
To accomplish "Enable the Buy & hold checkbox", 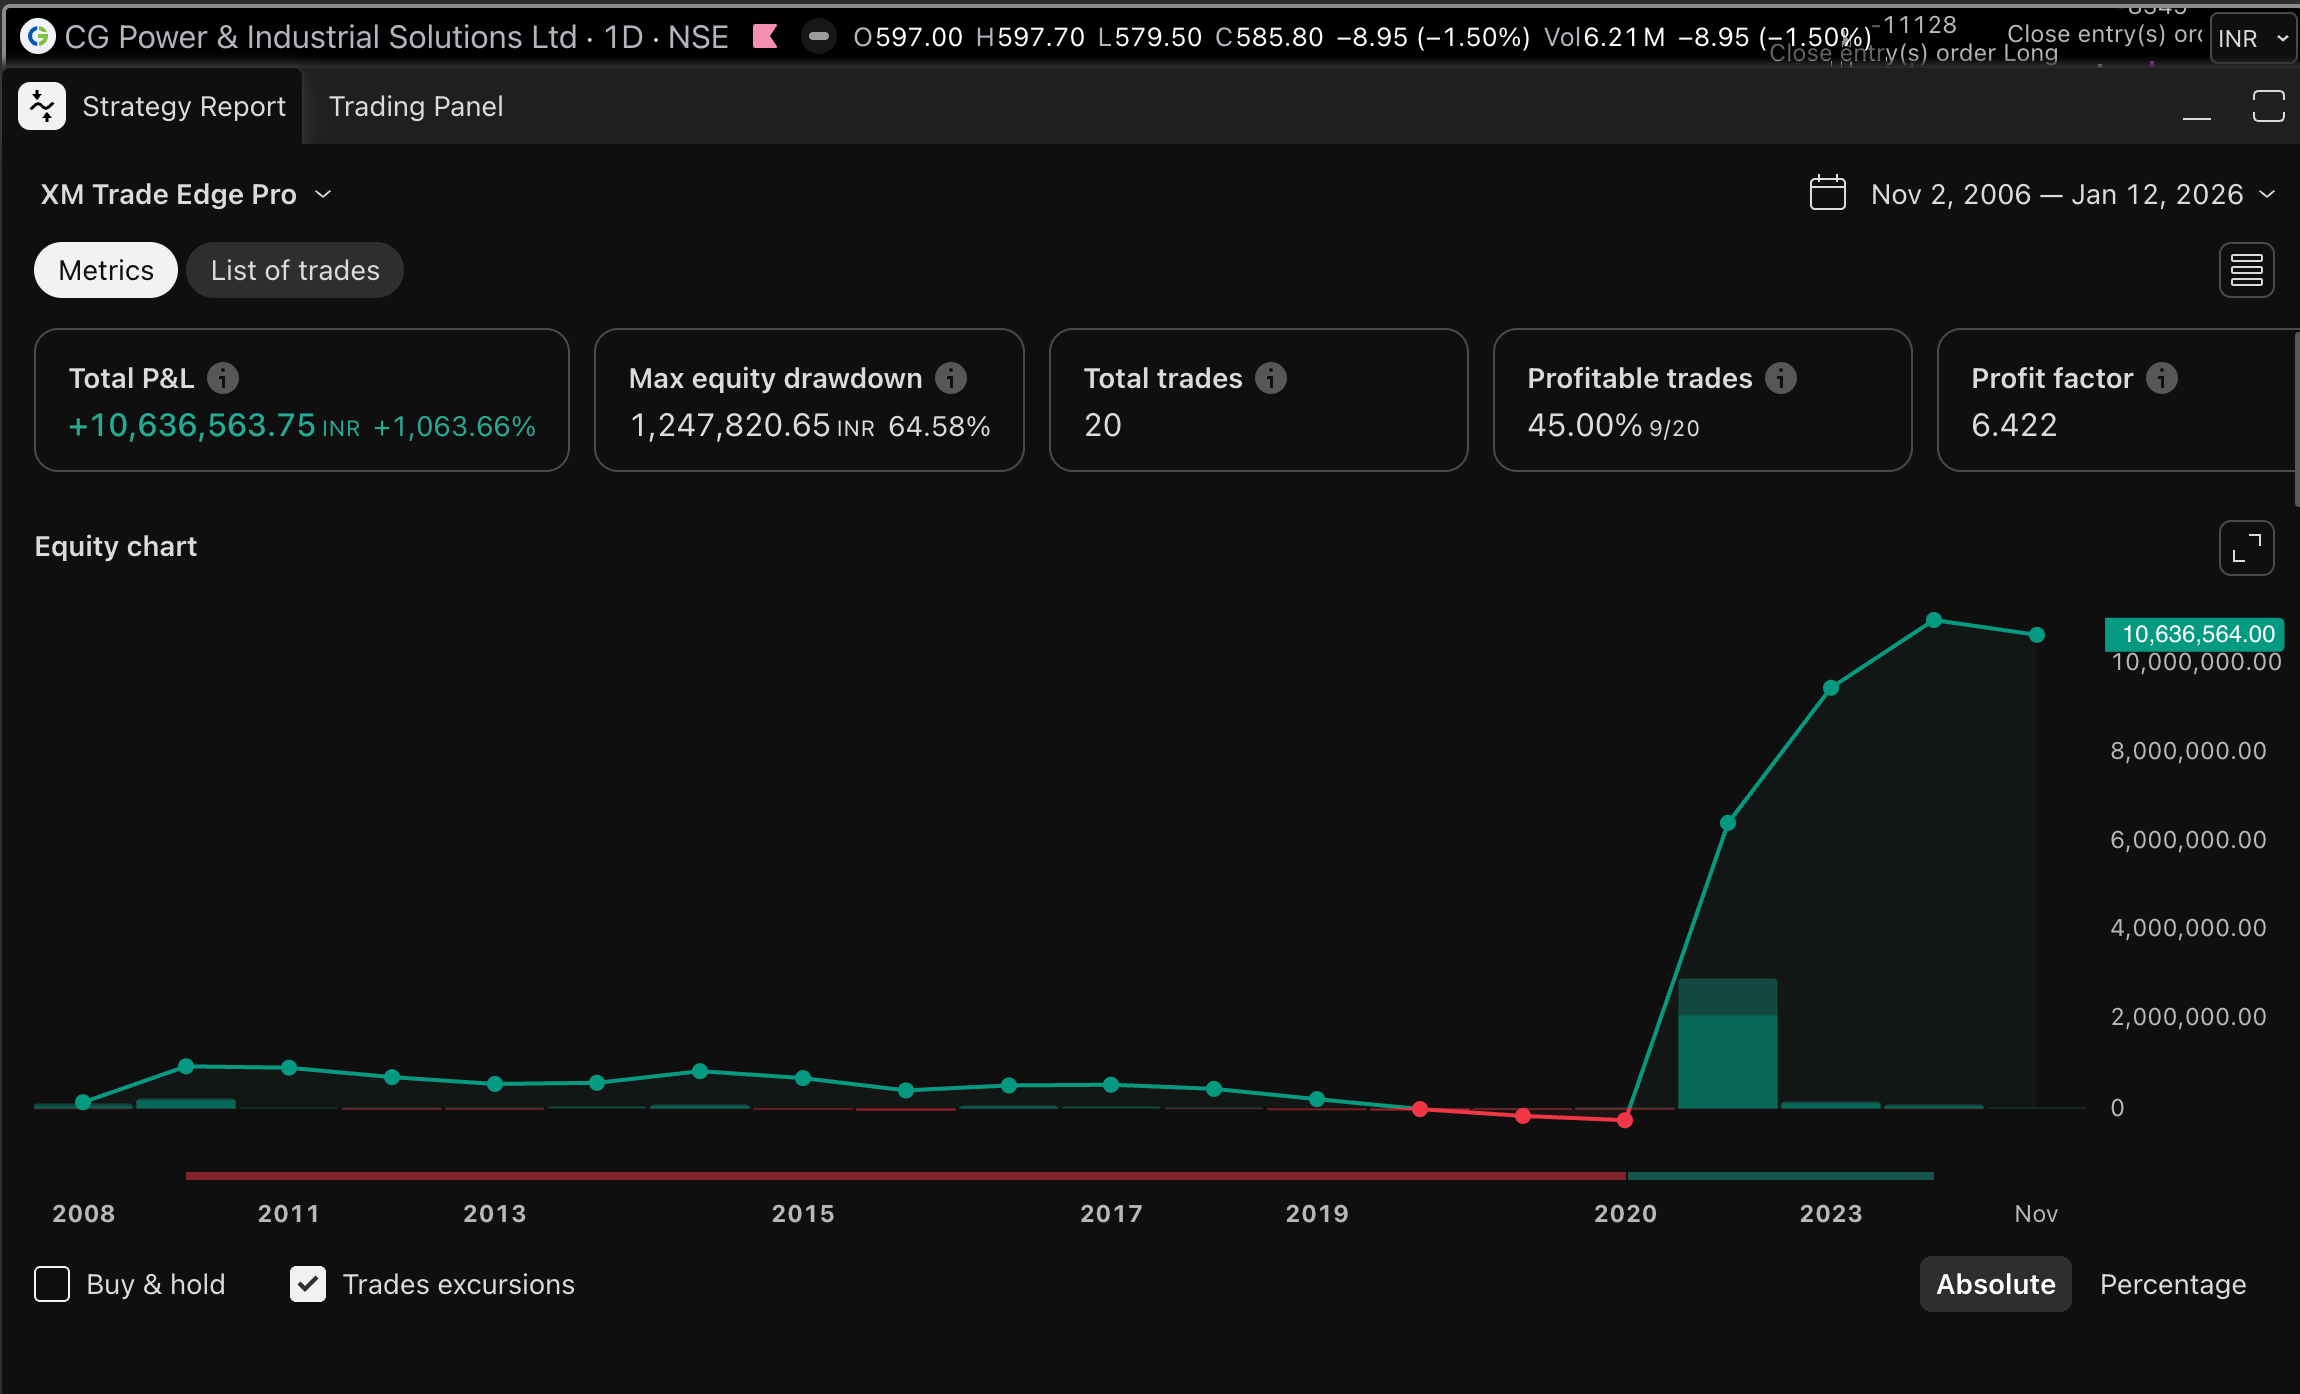I will 52,1284.
